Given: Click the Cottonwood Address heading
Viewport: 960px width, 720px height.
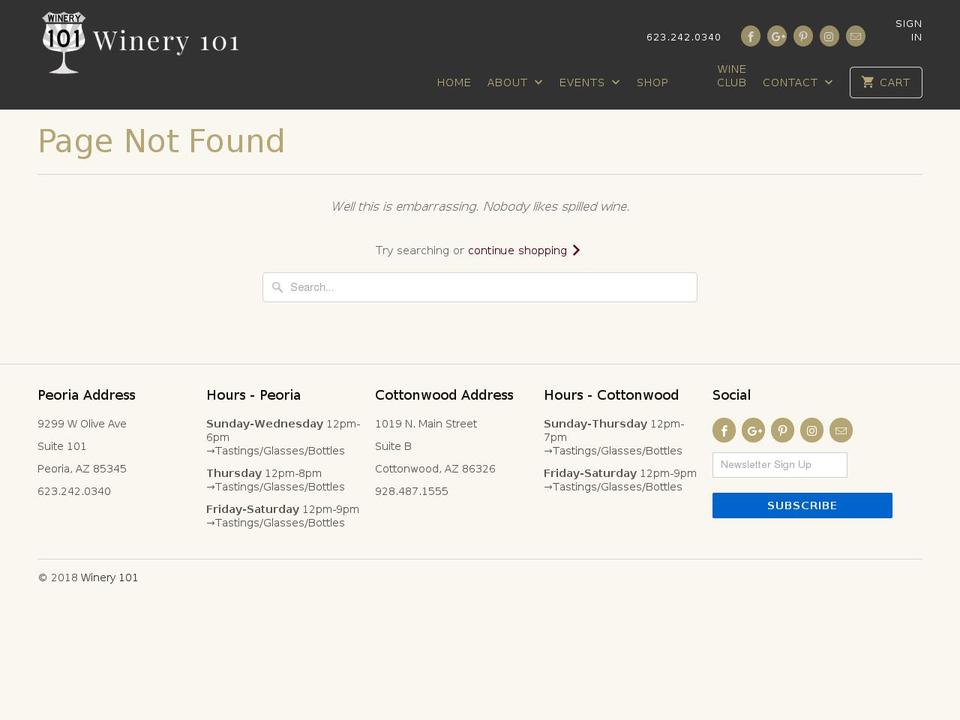Looking at the screenshot, I should coord(444,395).
